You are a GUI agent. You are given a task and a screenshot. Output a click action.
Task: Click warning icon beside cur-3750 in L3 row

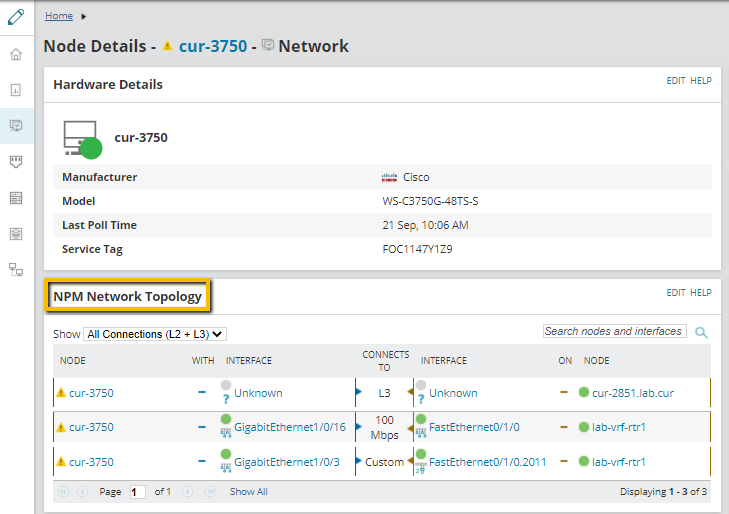[61, 393]
